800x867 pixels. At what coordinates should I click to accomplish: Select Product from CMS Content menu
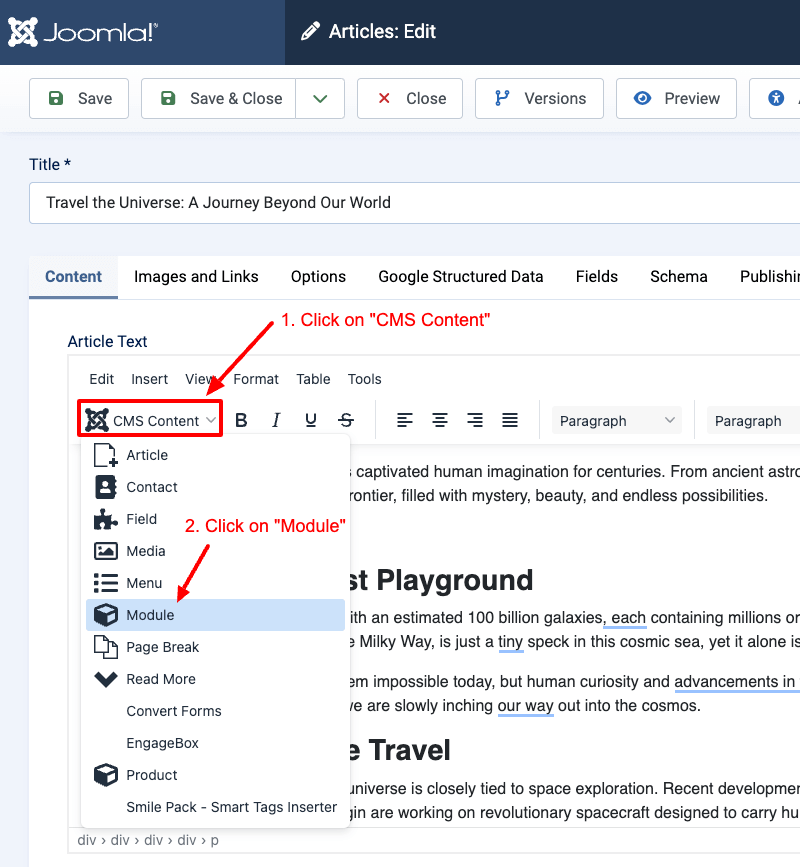216,775
